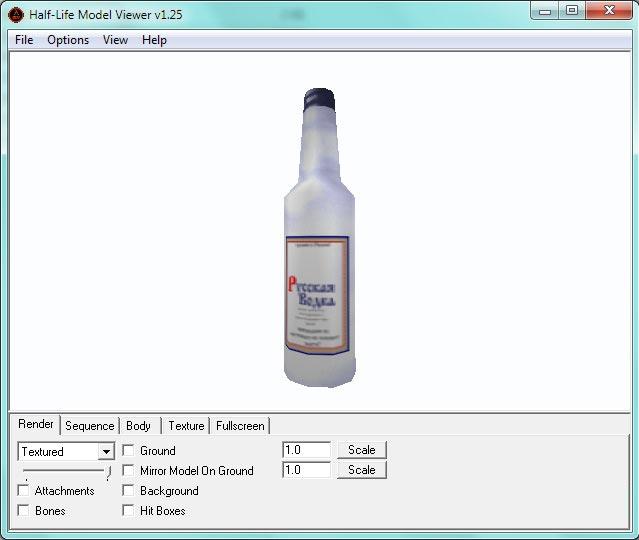Switch to the Sequence tab
This screenshot has width=639, height=540.
[90, 426]
